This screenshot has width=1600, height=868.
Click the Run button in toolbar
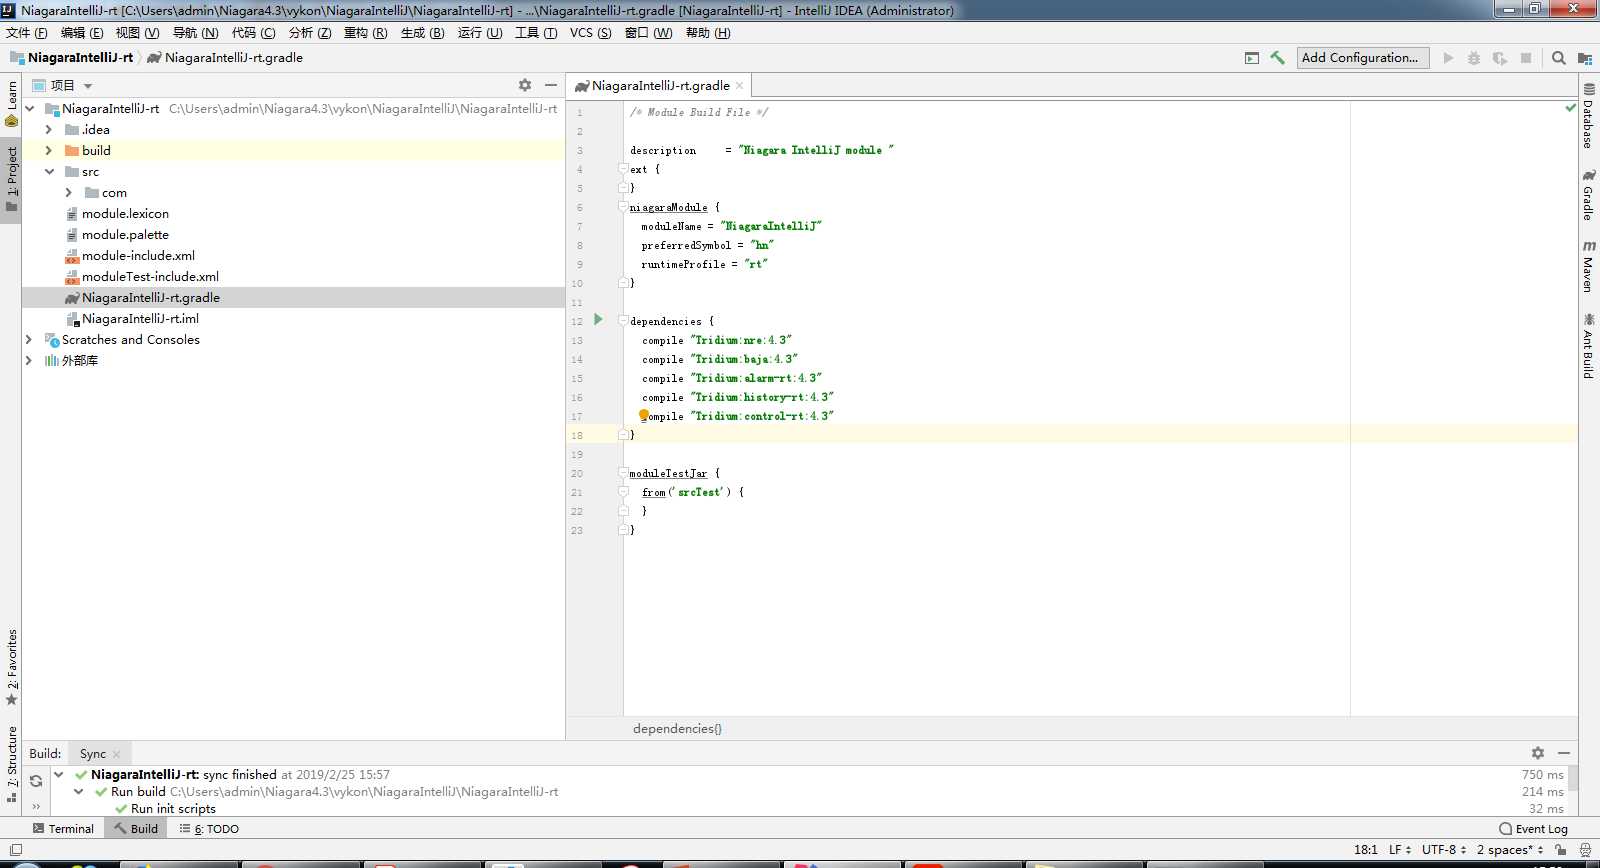1448,58
